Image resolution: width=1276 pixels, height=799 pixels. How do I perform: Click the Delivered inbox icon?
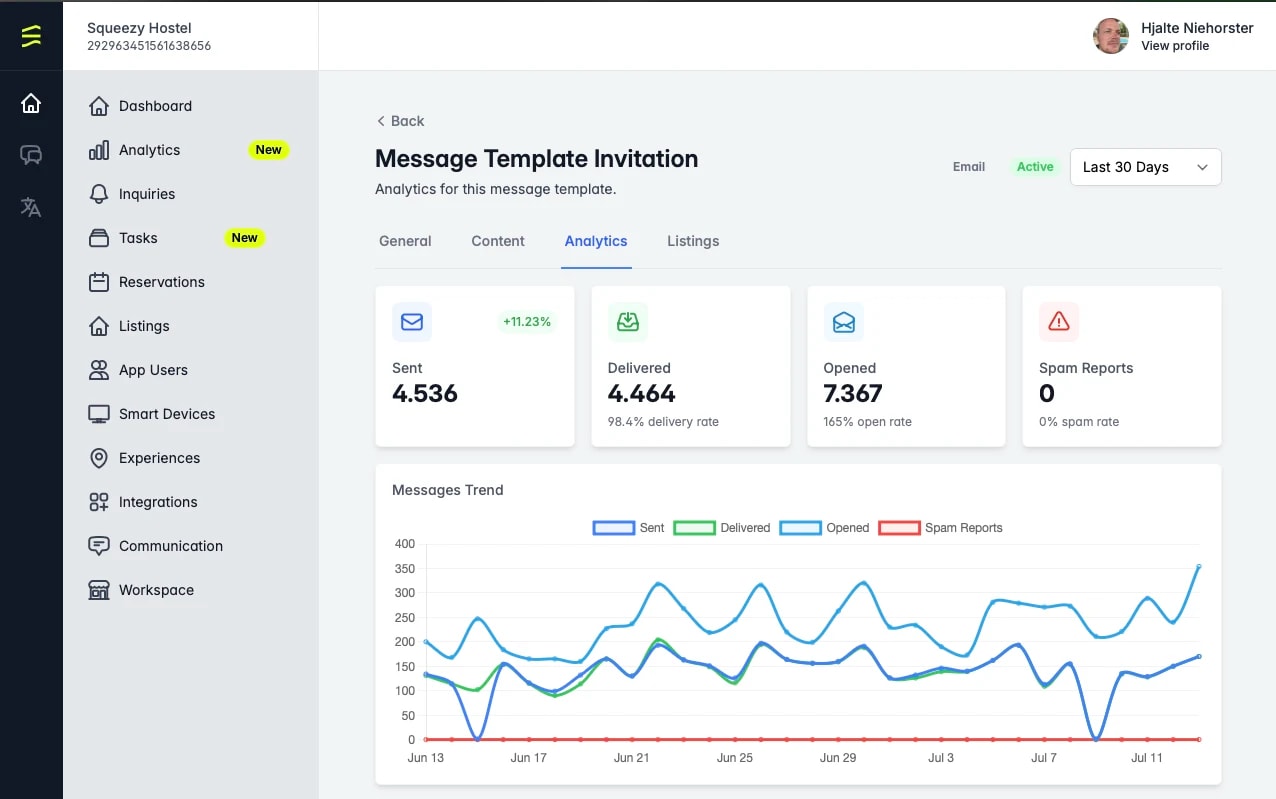[628, 322]
